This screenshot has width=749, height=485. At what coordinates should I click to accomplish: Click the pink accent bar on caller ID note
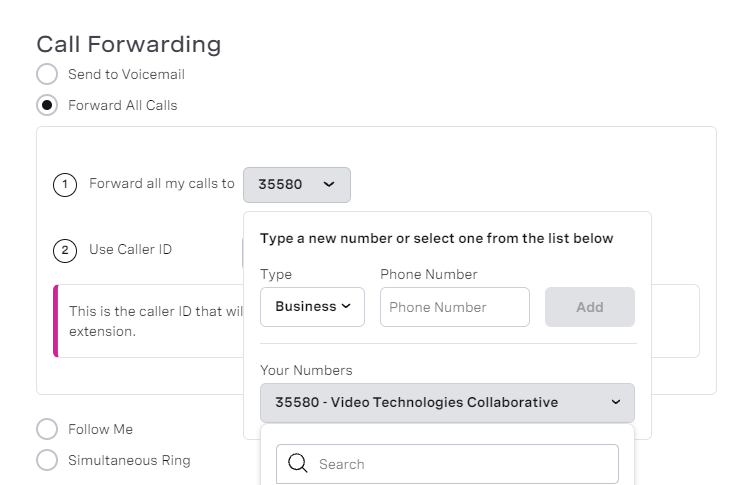[56, 321]
